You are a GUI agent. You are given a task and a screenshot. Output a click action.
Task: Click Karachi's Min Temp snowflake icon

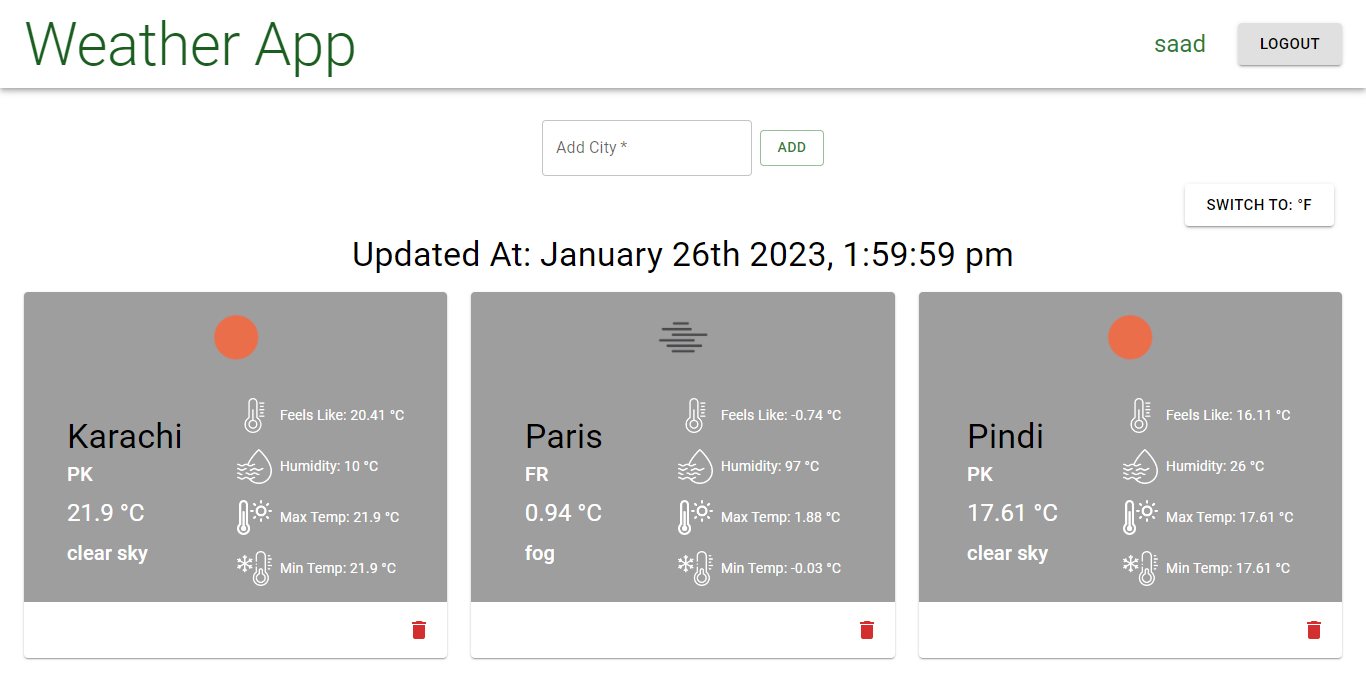click(x=254, y=568)
